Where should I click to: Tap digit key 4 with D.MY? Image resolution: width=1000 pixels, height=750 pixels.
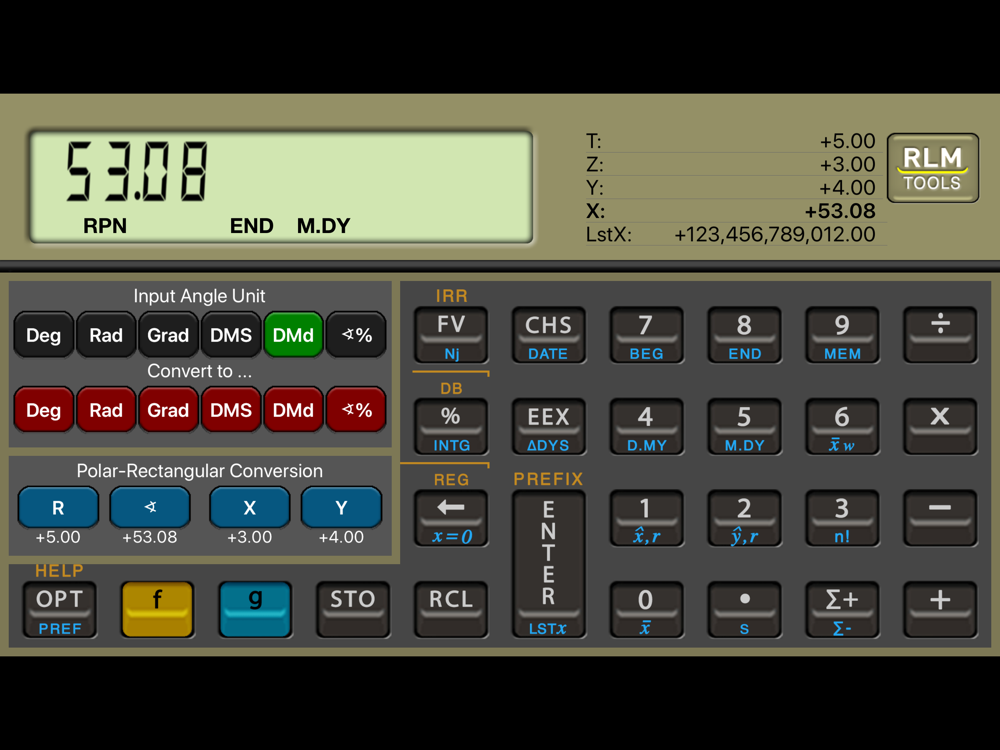pyautogui.click(x=646, y=427)
